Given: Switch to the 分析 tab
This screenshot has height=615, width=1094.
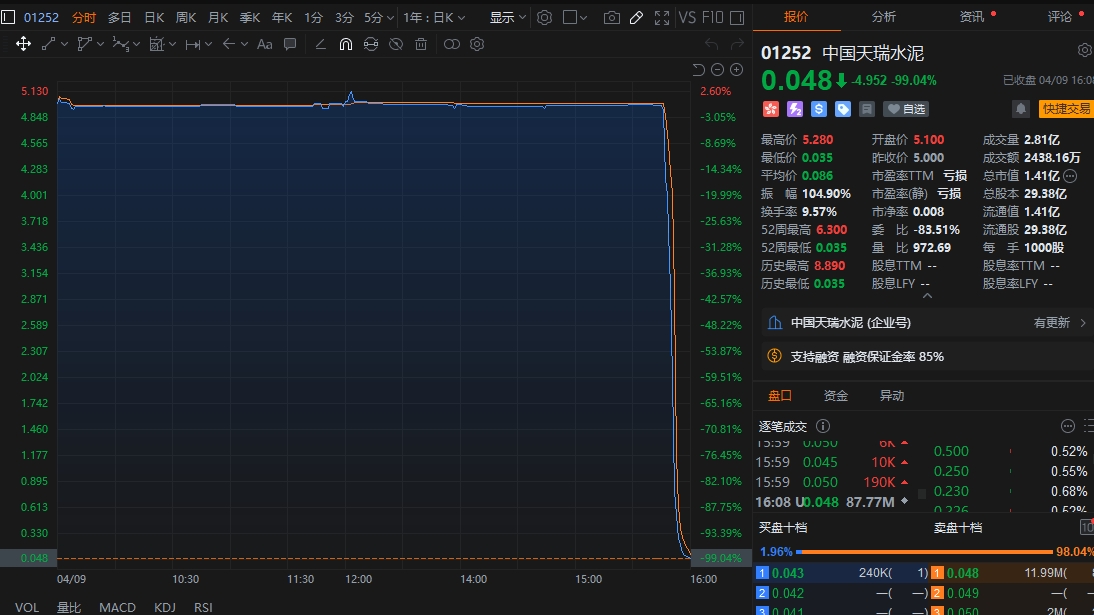Looking at the screenshot, I should [x=883, y=16].
